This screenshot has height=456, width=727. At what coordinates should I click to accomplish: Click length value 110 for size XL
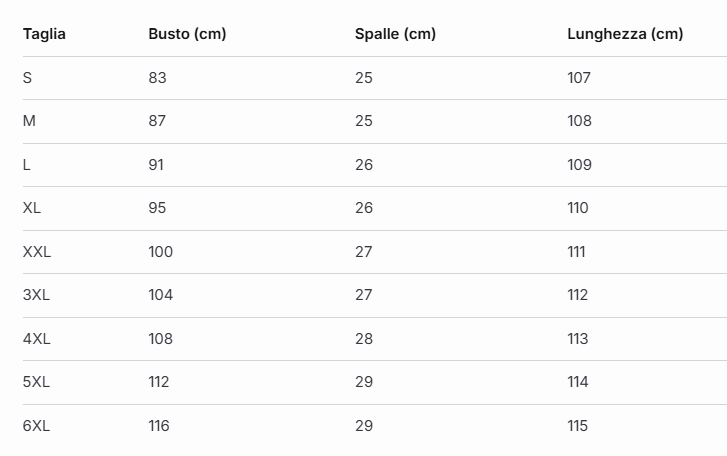(x=578, y=208)
